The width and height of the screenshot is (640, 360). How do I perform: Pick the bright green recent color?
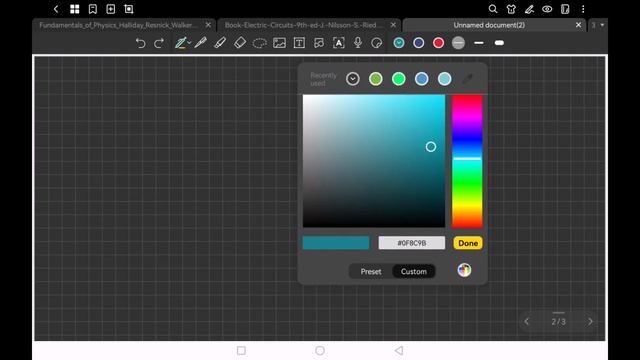399,79
